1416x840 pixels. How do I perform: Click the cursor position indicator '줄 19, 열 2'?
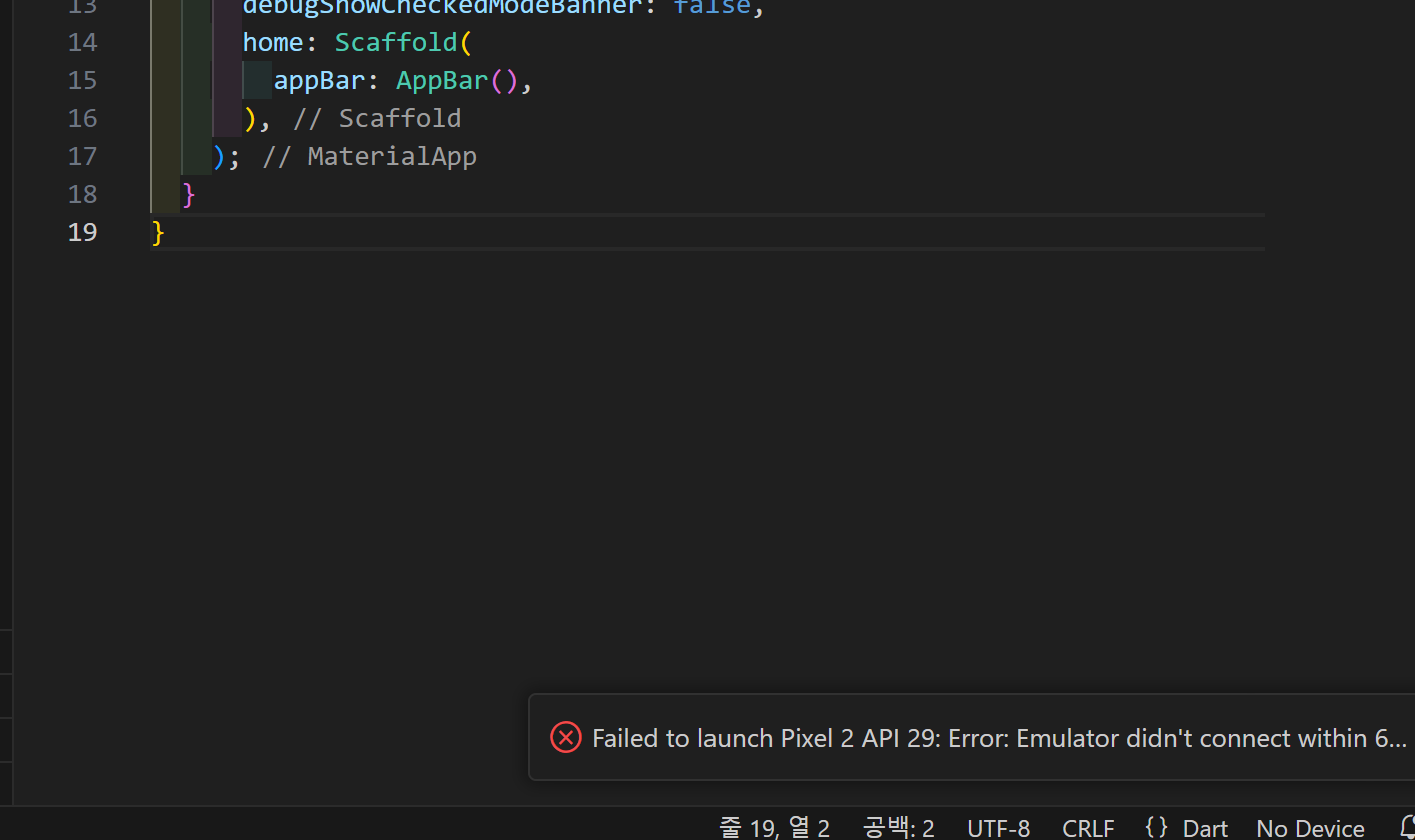[x=775, y=828]
